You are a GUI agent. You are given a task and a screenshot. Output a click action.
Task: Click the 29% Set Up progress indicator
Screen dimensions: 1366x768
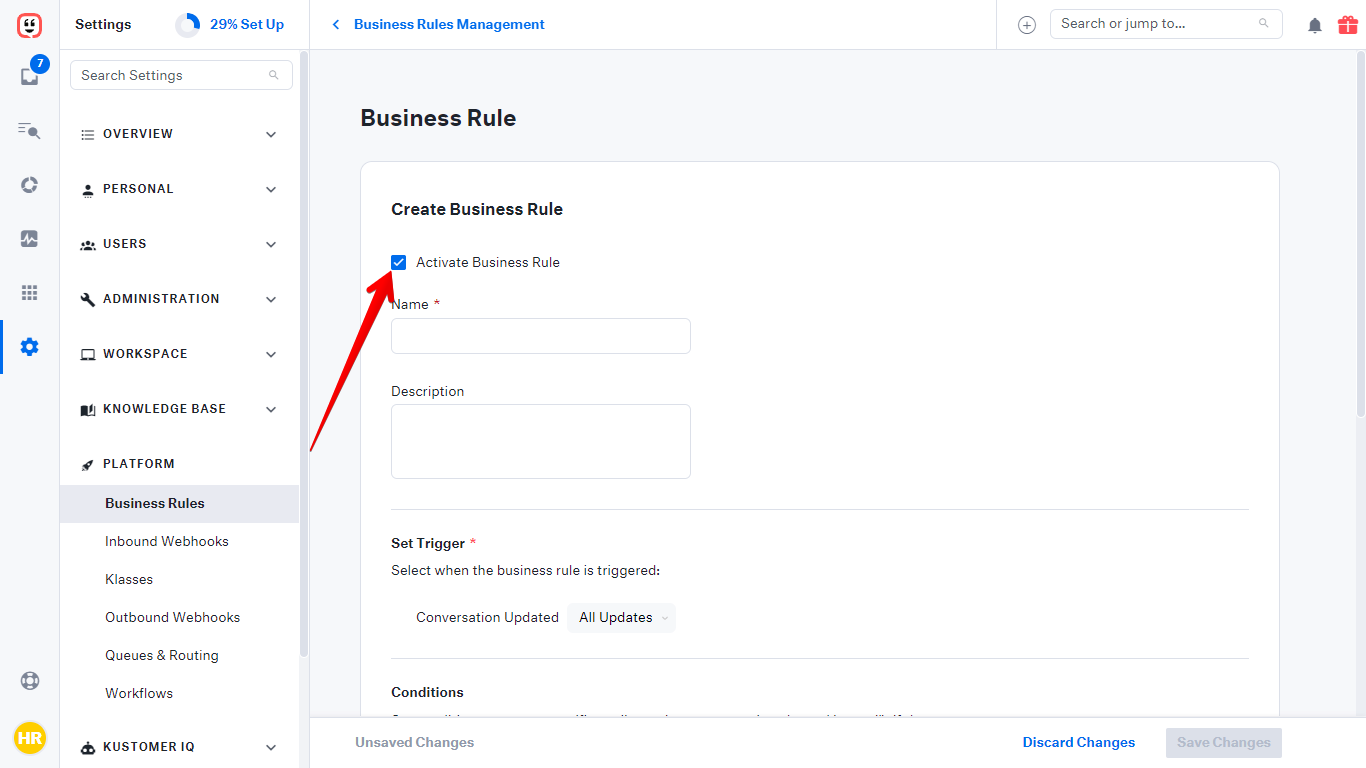click(x=231, y=24)
